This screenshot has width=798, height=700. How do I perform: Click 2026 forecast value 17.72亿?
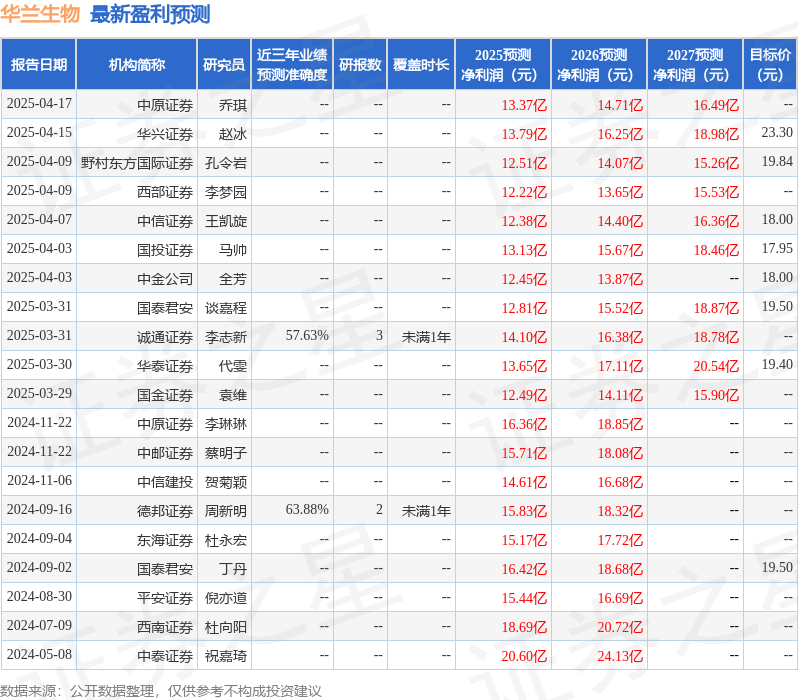620,540
